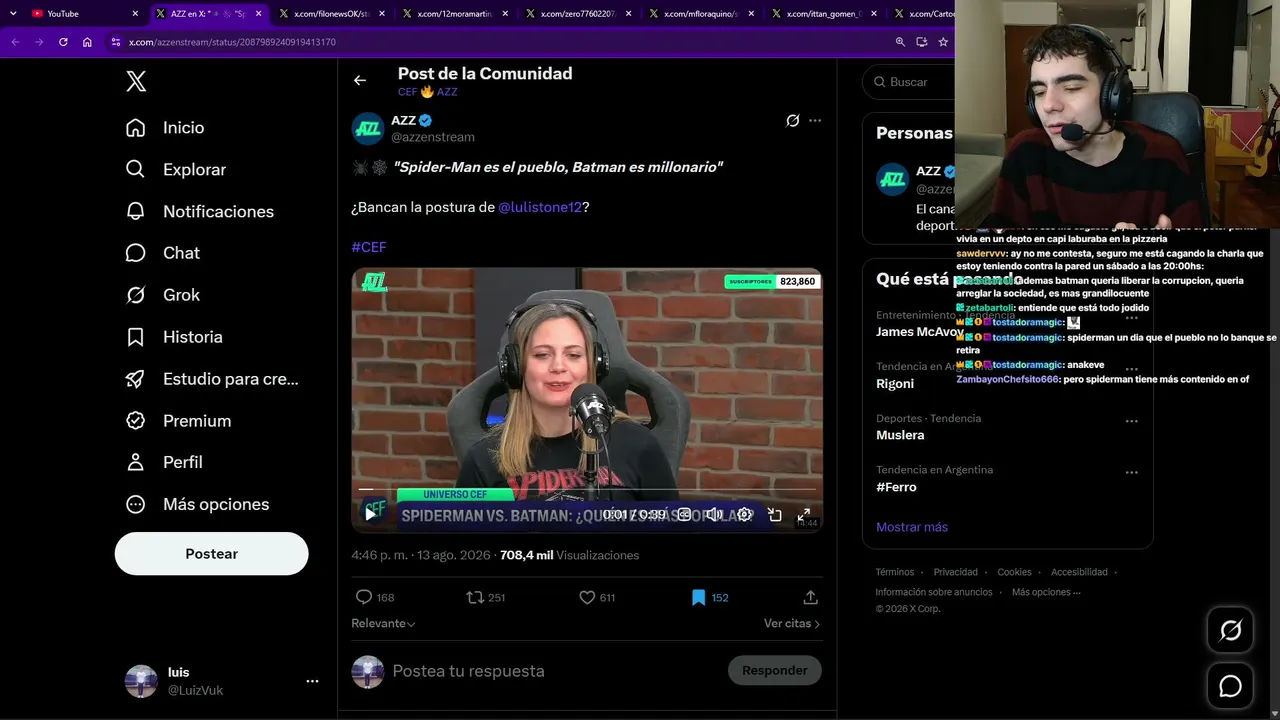Open AZZ profile avatar on the post
Viewport: 1280px width, 720px height.
368,129
